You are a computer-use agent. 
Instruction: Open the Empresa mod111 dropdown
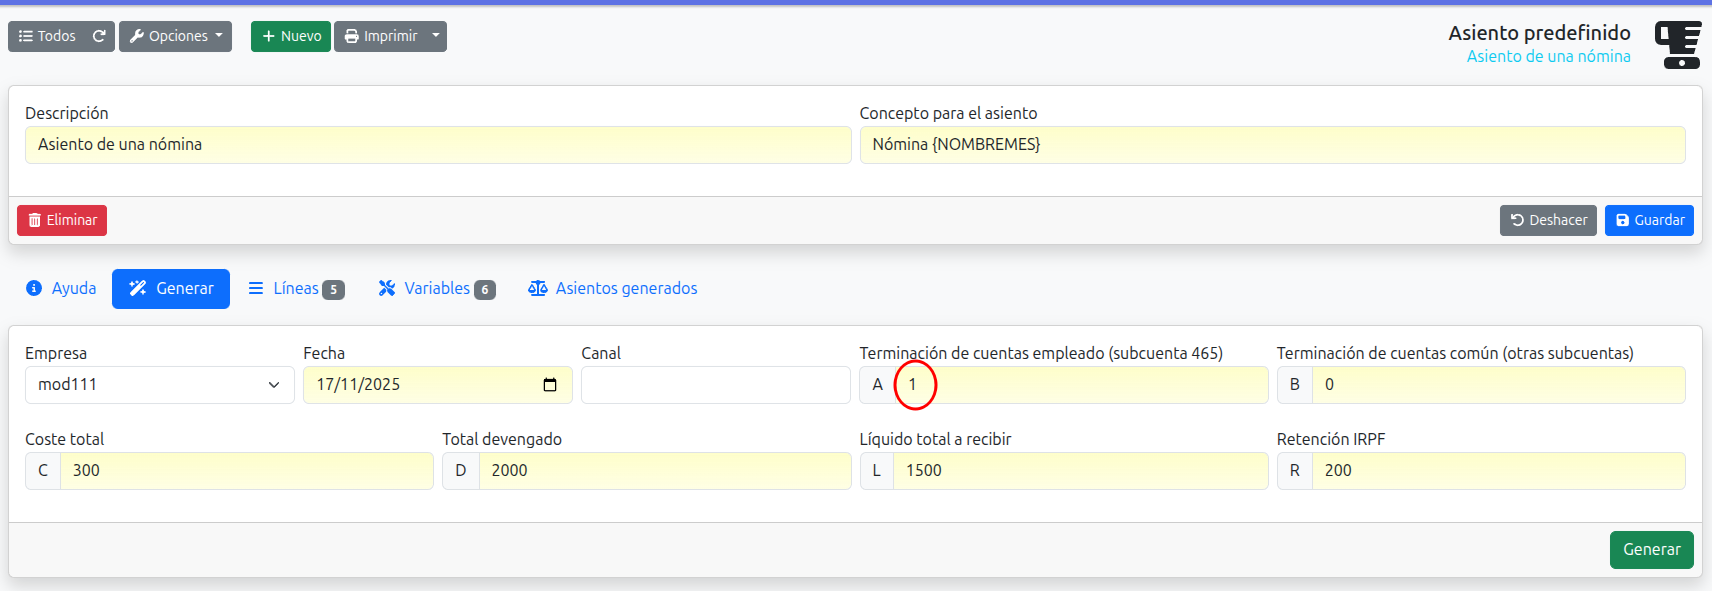pyautogui.click(x=160, y=385)
